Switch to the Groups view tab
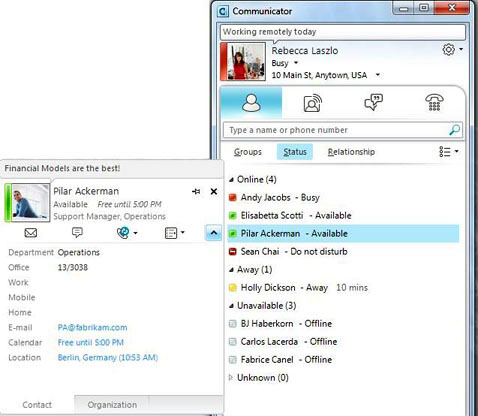478x416 pixels. 248,152
